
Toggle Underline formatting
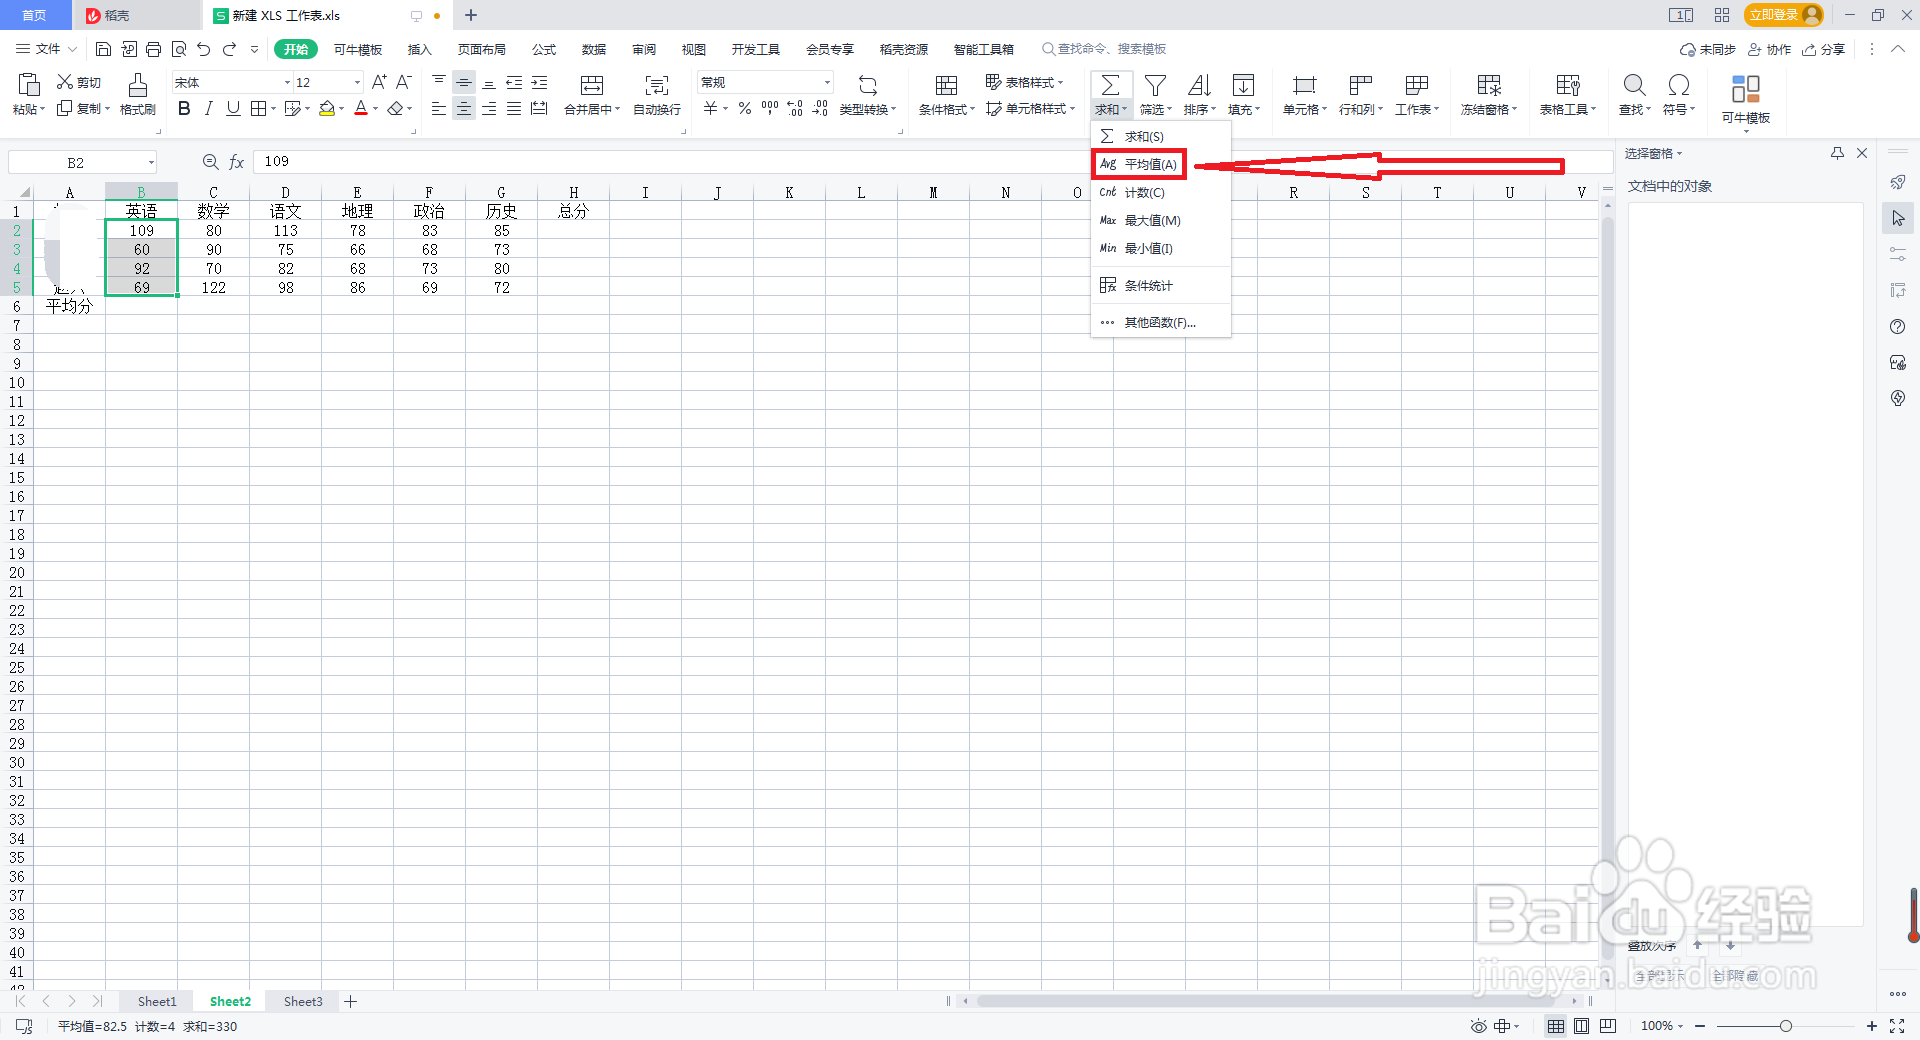[x=233, y=108]
